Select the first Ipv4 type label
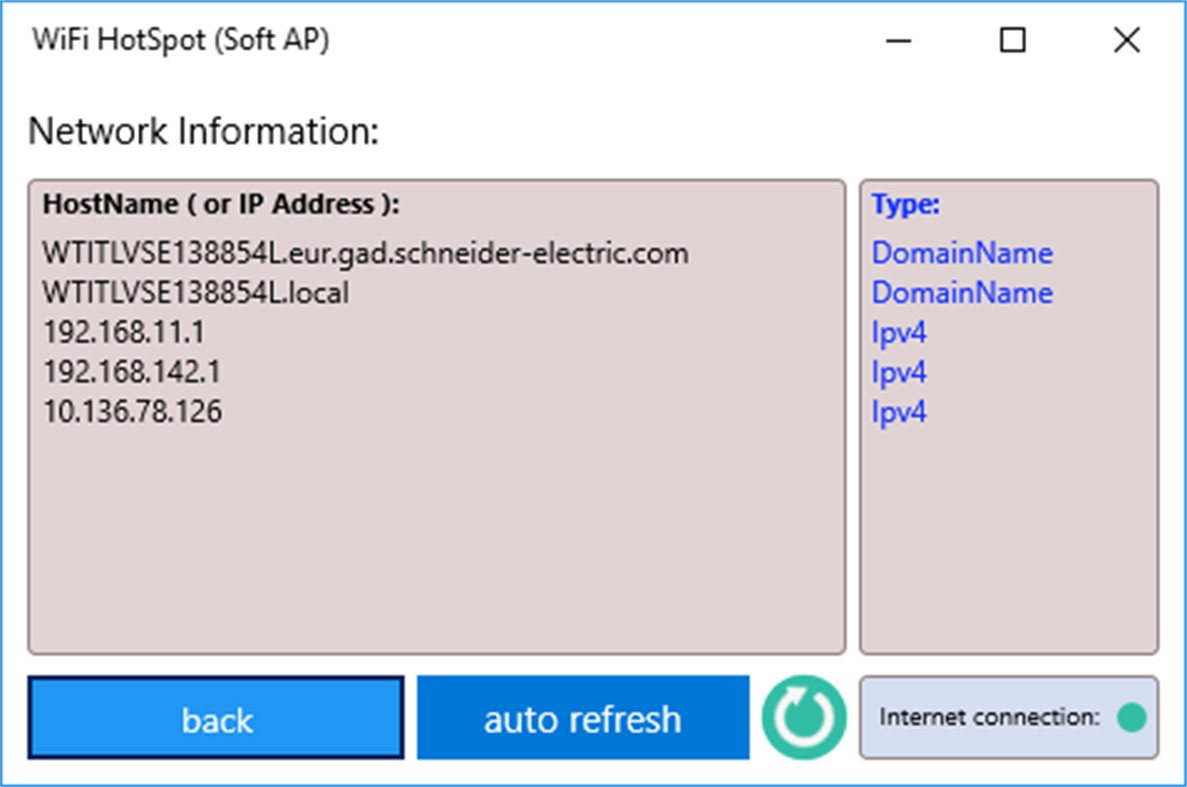 click(x=899, y=332)
